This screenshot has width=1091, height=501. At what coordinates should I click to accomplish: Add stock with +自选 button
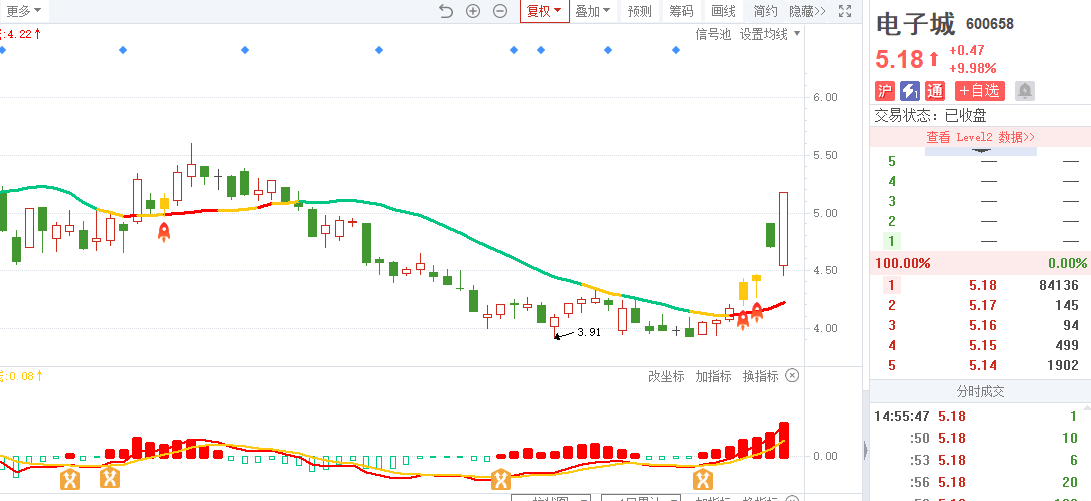(980, 90)
